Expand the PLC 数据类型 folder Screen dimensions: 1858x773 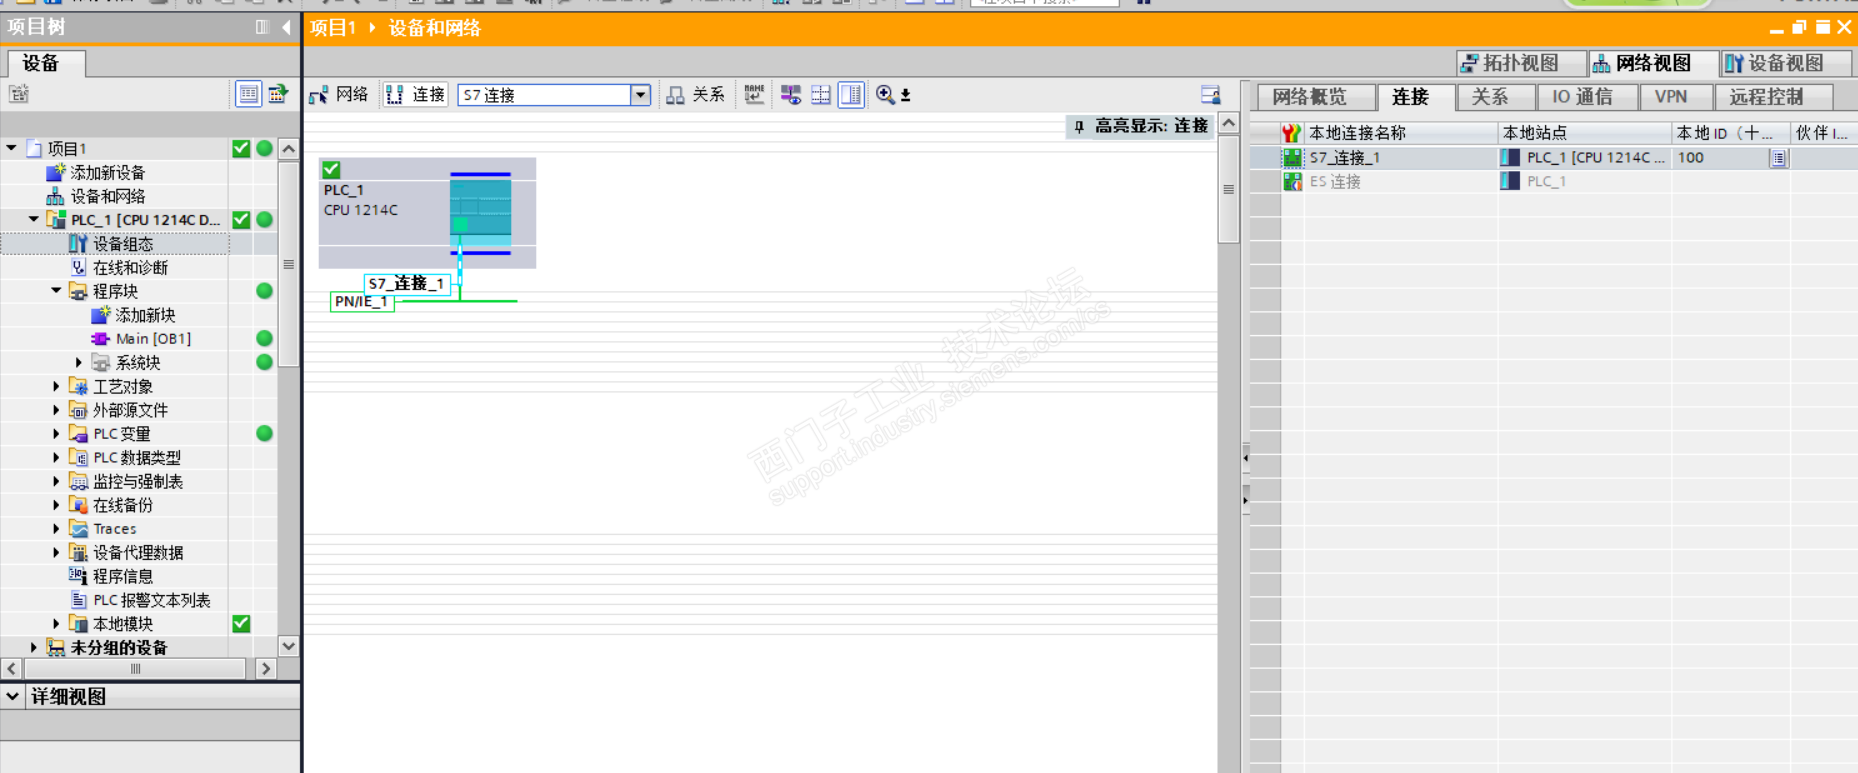pyautogui.click(x=56, y=458)
